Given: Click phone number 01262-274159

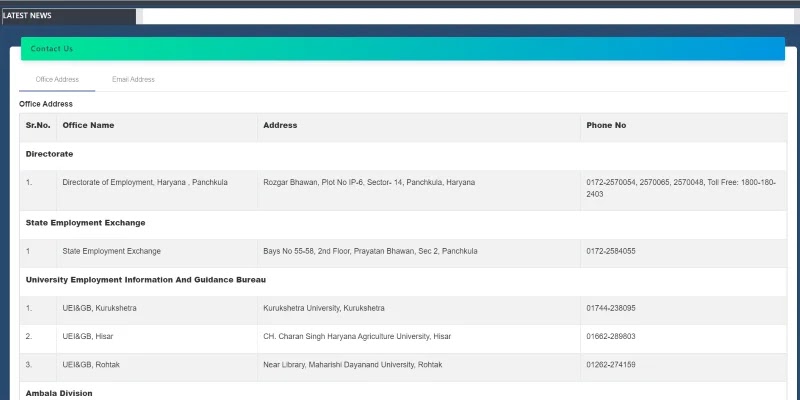Looking at the screenshot, I should click(x=611, y=365).
